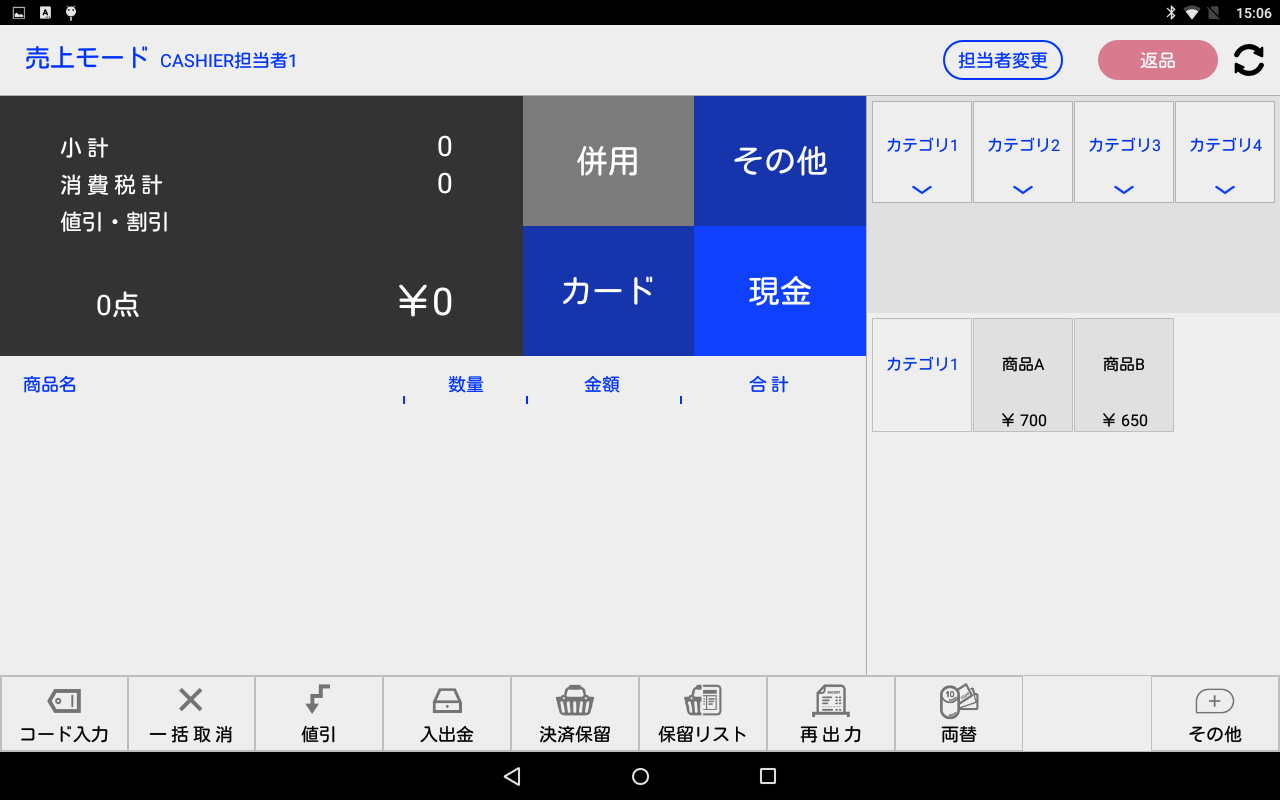The image size is (1280, 800).
Task: Open 入出金 cash drawer function
Action: (447, 714)
